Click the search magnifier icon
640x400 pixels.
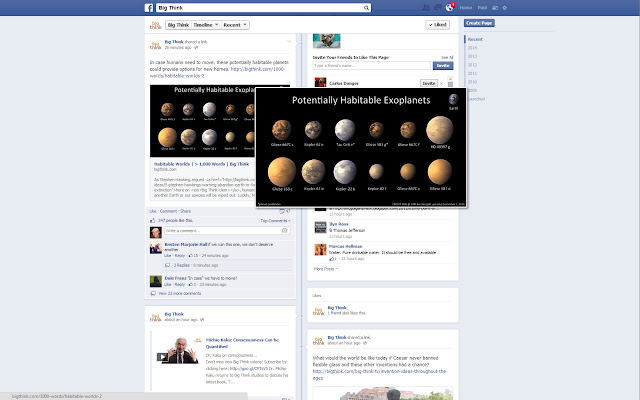[x=366, y=8]
